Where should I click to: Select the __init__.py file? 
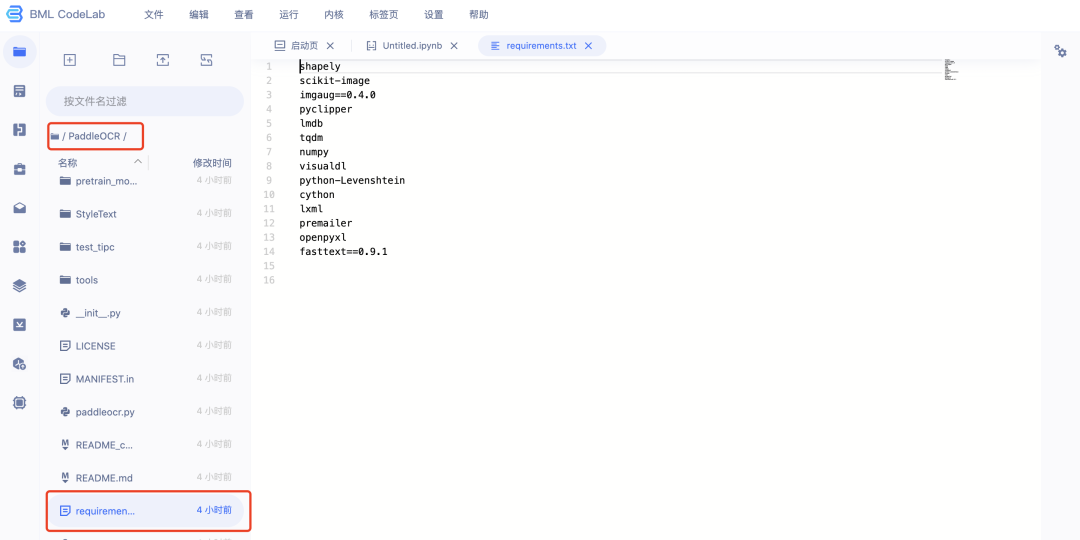145,313
